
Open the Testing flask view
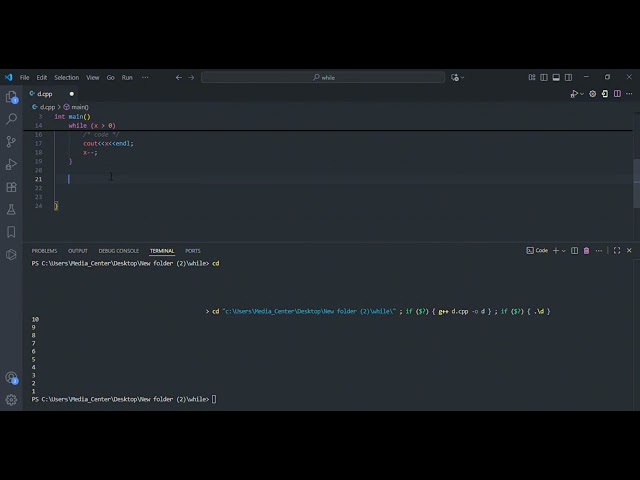point(11,209)
